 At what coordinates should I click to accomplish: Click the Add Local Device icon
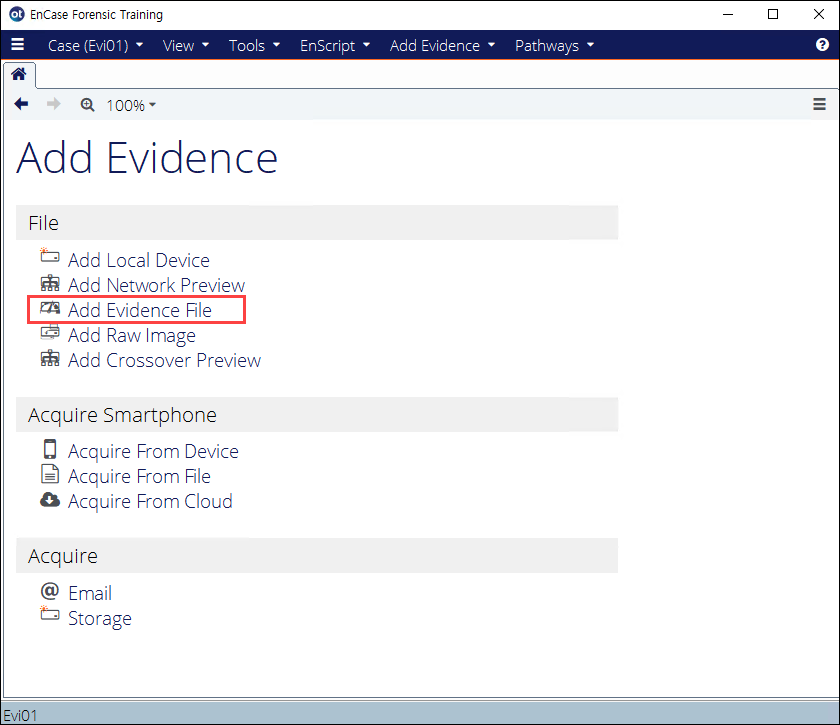click(50, 255)
